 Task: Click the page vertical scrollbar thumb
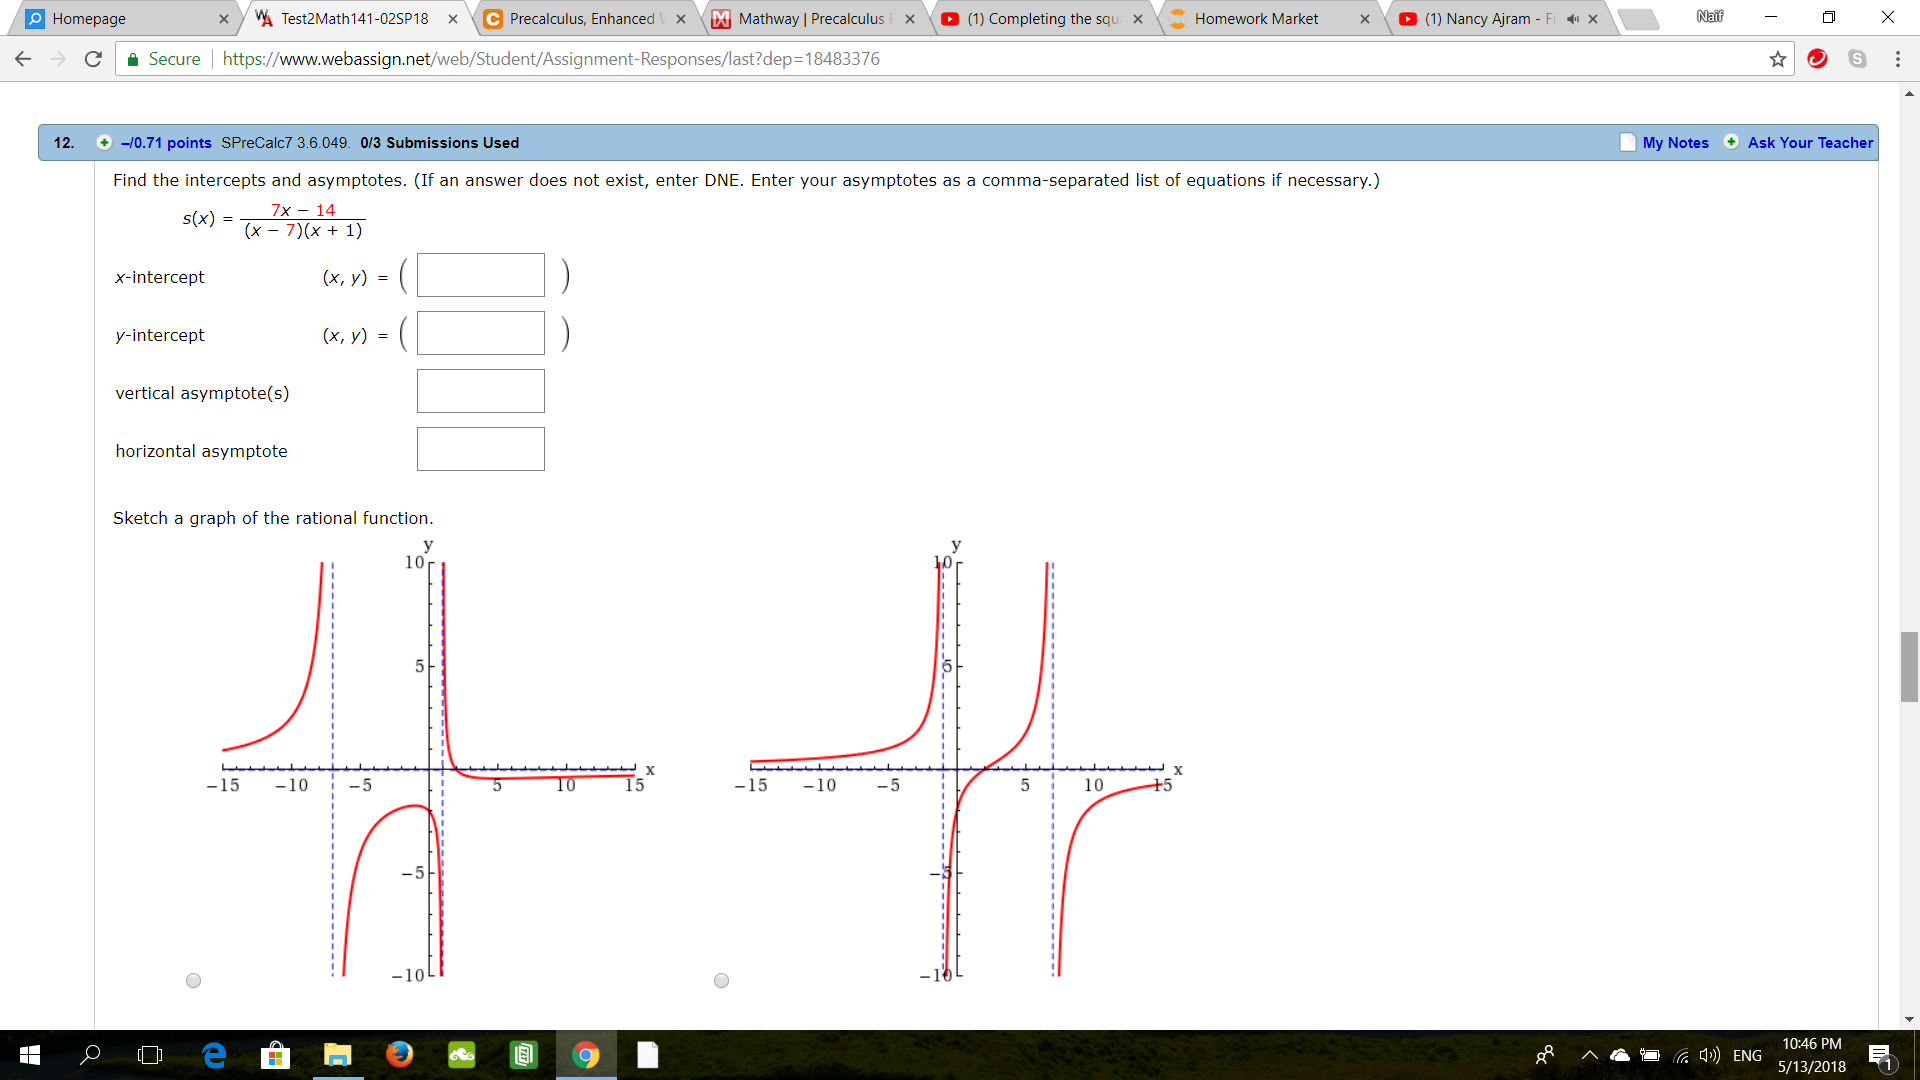pos(1909,666)
